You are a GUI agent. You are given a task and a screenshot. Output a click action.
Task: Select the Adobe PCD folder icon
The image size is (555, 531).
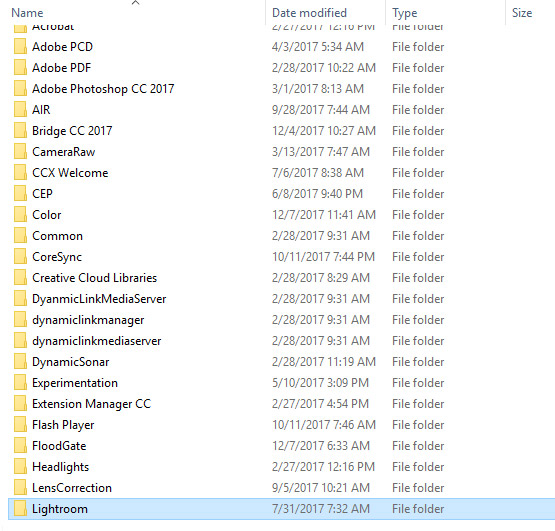pyautogui.click(x=21, y=47)
